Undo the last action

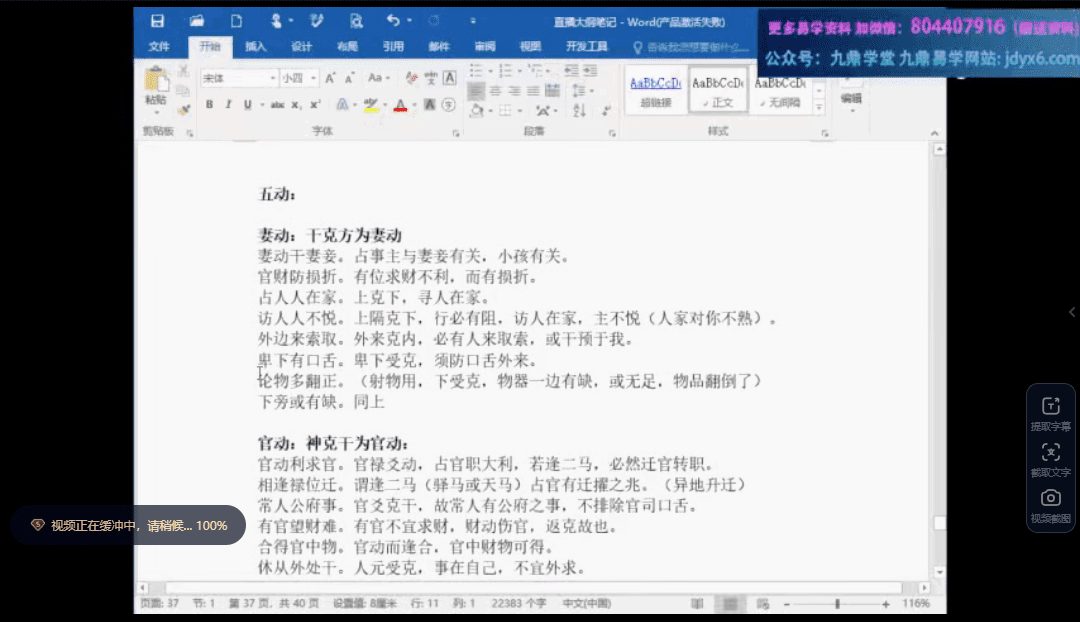(x=392, y=20)
